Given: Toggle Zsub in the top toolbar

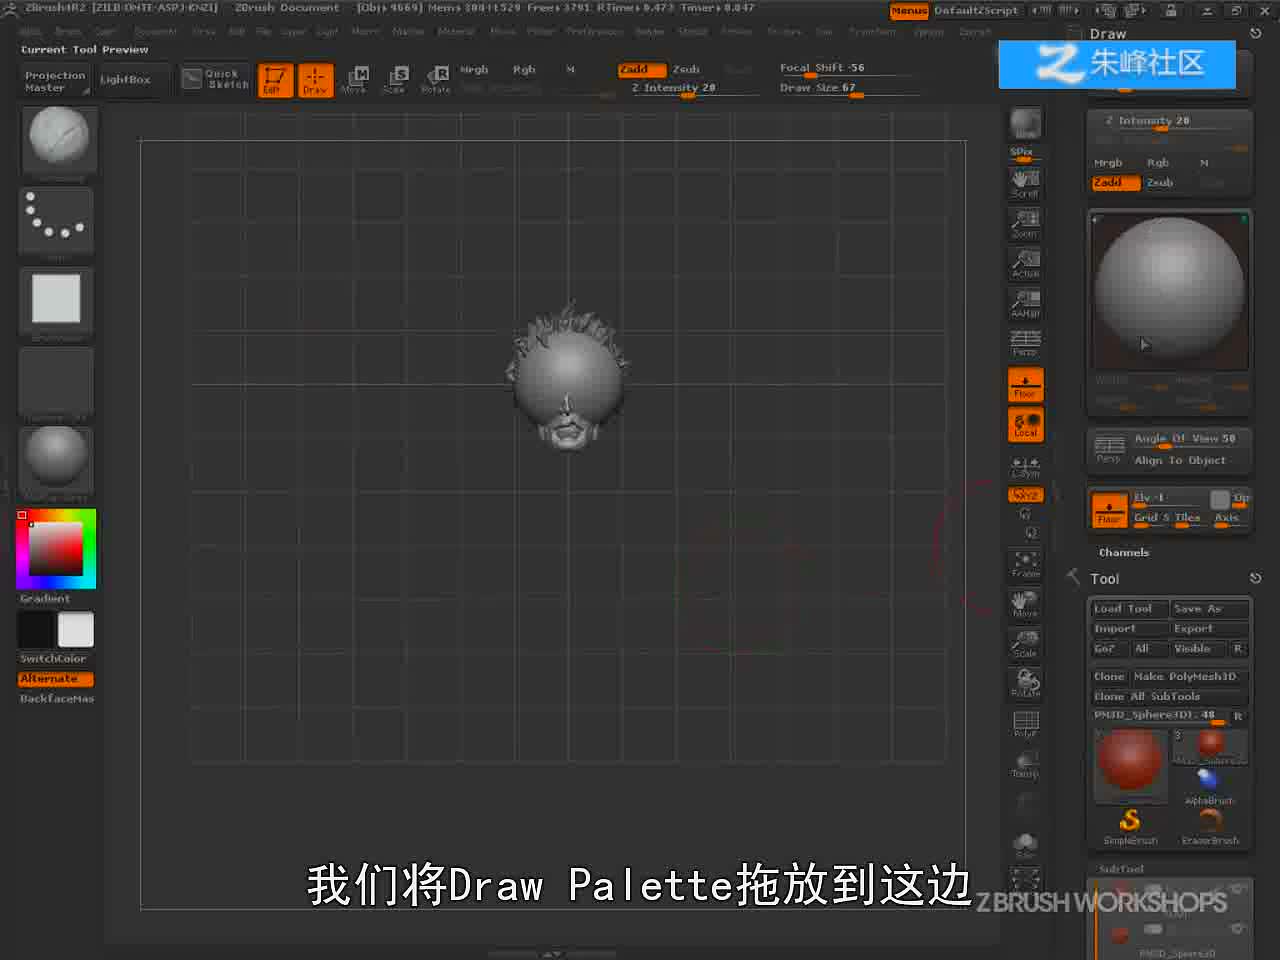Looking at the screenshot, I should 686,69.
